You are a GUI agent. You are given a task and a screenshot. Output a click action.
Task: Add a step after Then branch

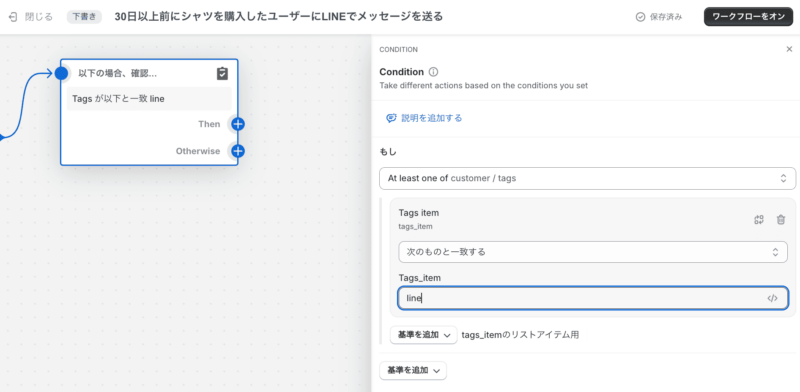tap(238, 124)
